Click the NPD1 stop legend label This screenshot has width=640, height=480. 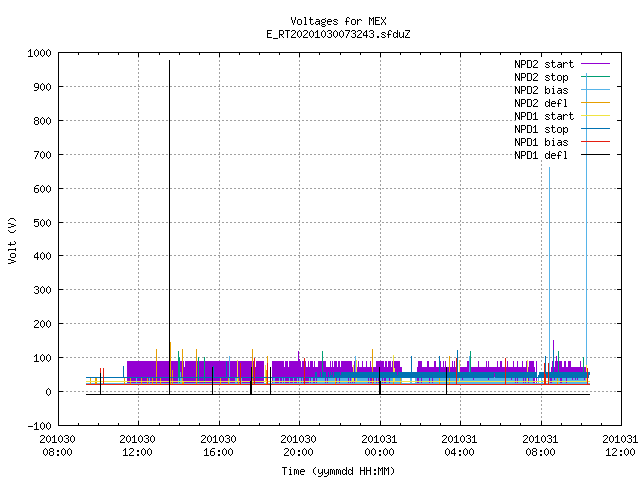tap(541, 129)
